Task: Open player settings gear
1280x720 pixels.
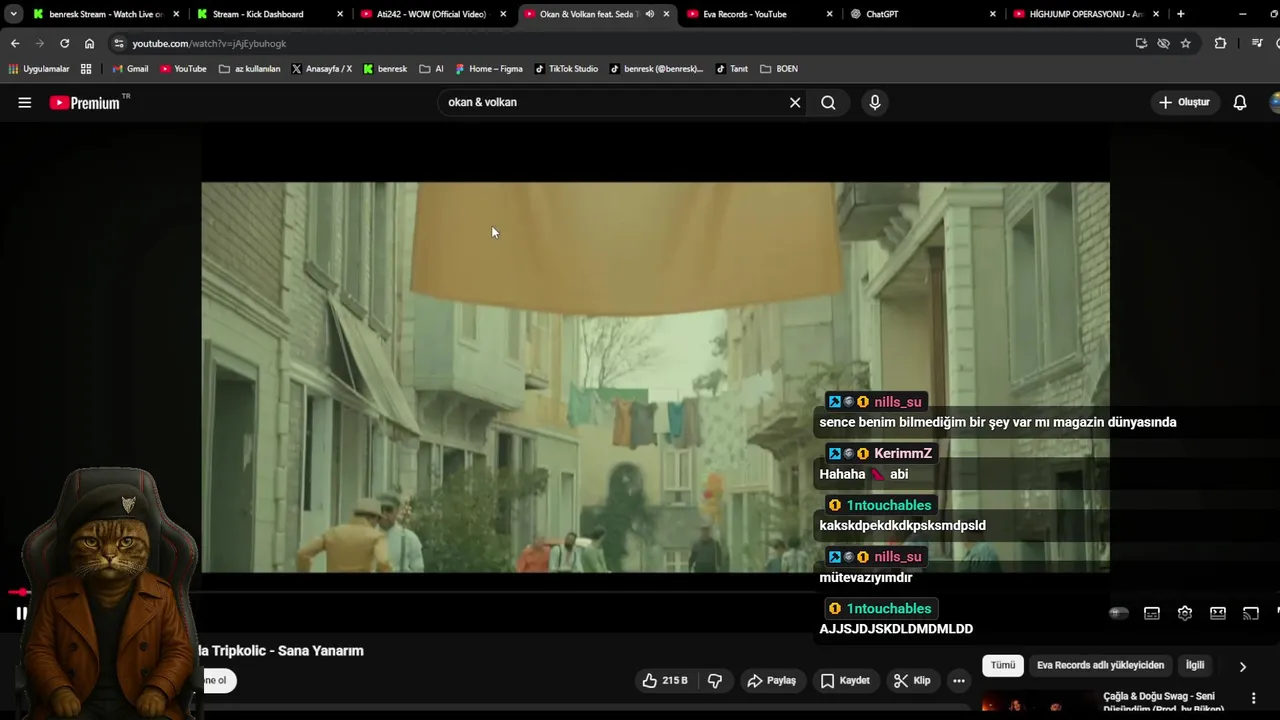Action: pyautogui.click(x=1185, y=613)
